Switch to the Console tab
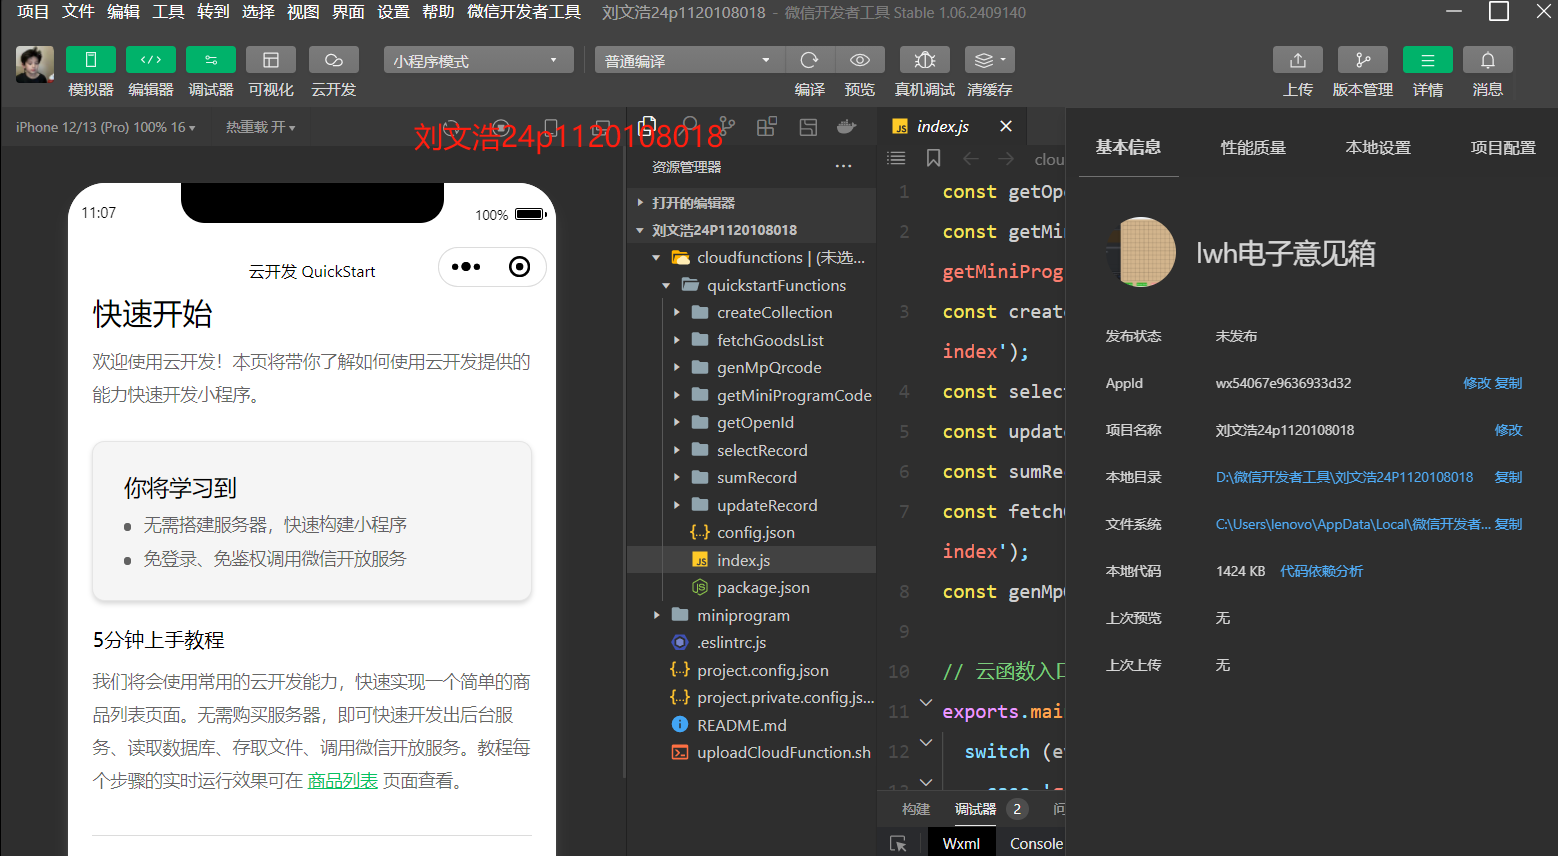 (1036, 844)
